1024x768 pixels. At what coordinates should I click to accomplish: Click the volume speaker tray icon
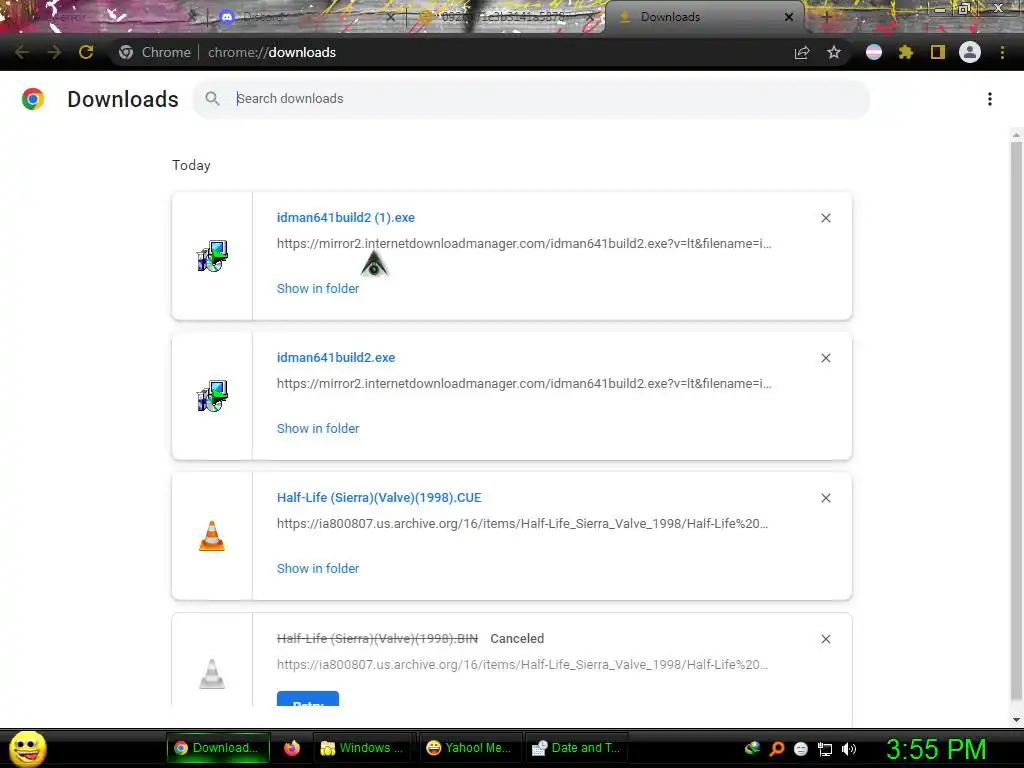849,748
